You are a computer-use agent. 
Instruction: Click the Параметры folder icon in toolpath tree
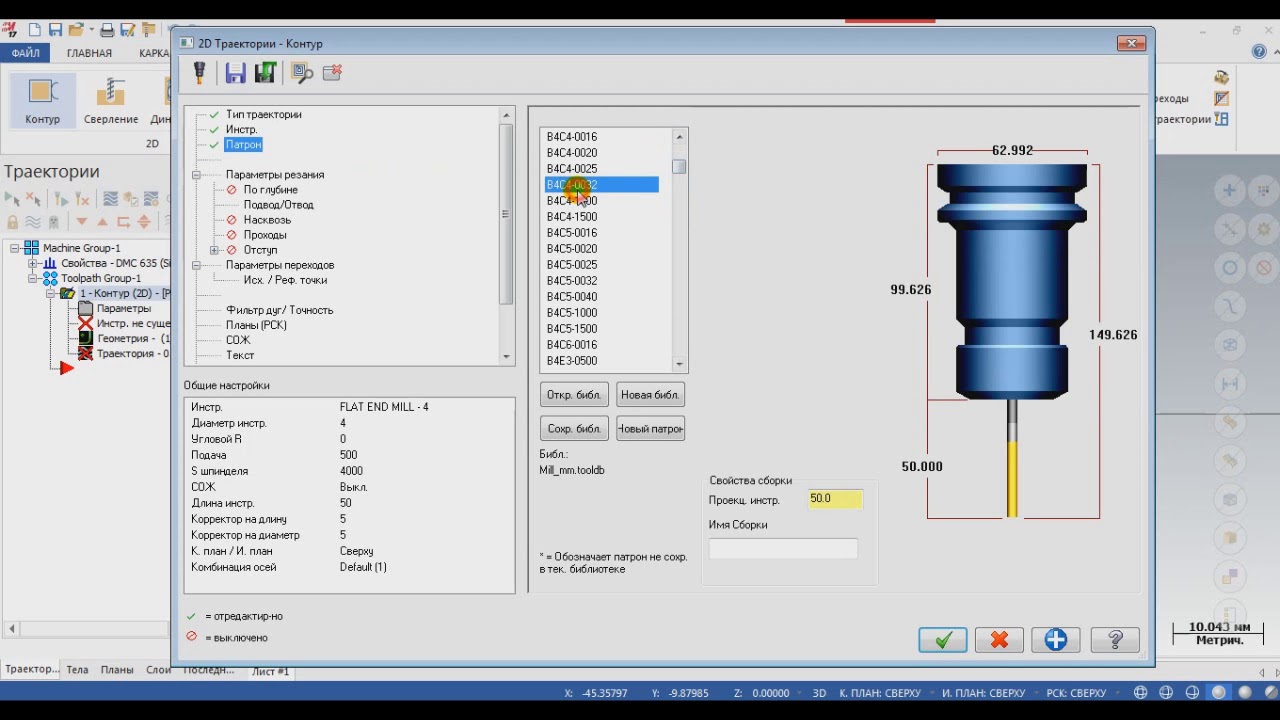(x=85, y=309)
